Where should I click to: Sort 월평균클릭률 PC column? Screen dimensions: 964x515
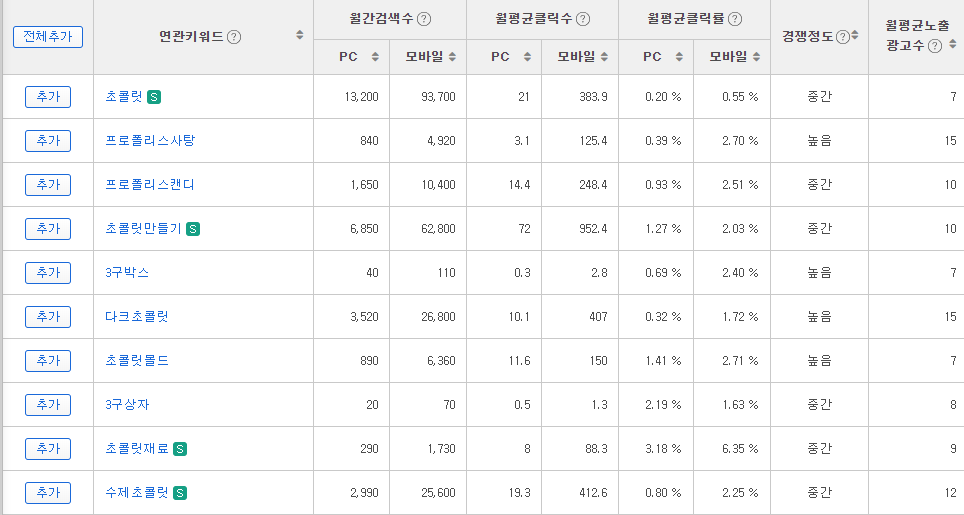tap(679, 57)
